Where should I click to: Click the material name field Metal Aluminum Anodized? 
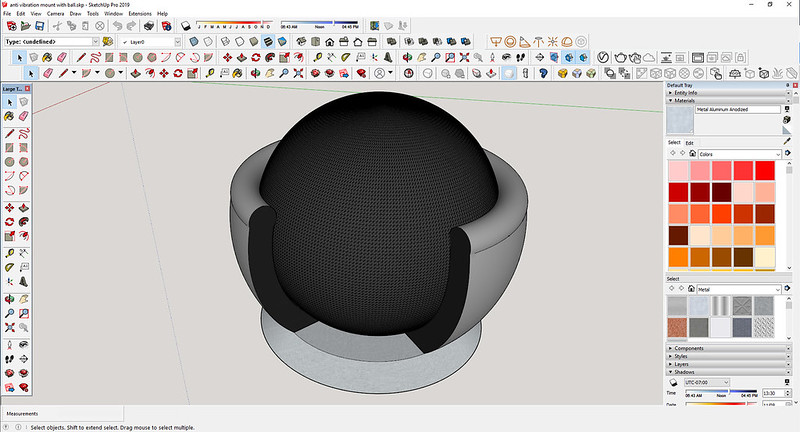click(x=738, y=109)
